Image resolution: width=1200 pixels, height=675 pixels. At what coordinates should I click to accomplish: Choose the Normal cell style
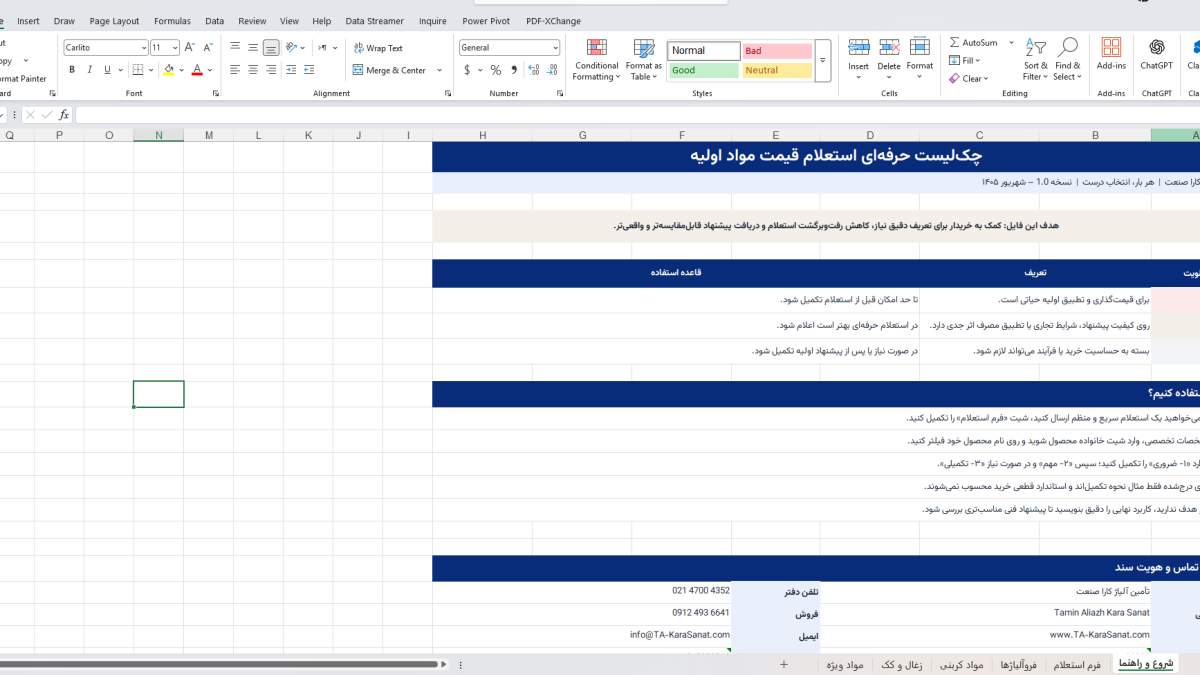(704, 50)
